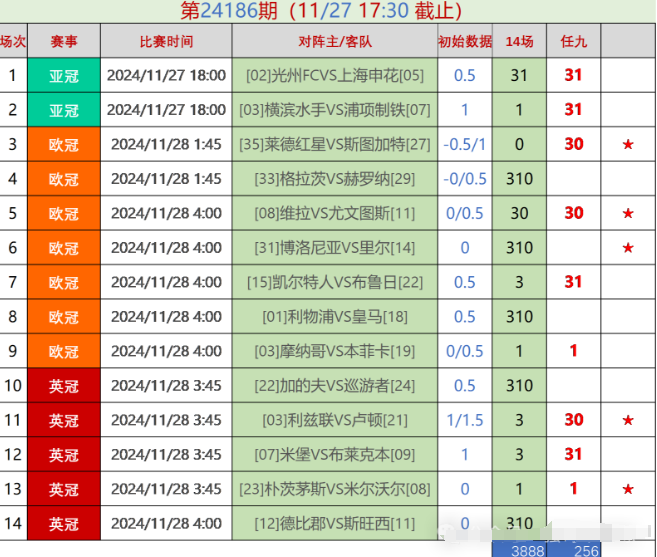
Task: Click the 利物浦VS皇马 match cell
Action: [335, 317]
